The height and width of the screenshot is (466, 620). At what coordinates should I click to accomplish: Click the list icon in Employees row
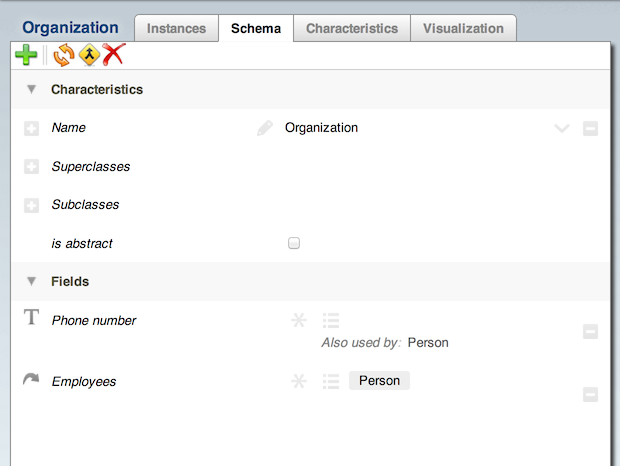[331, 381]
